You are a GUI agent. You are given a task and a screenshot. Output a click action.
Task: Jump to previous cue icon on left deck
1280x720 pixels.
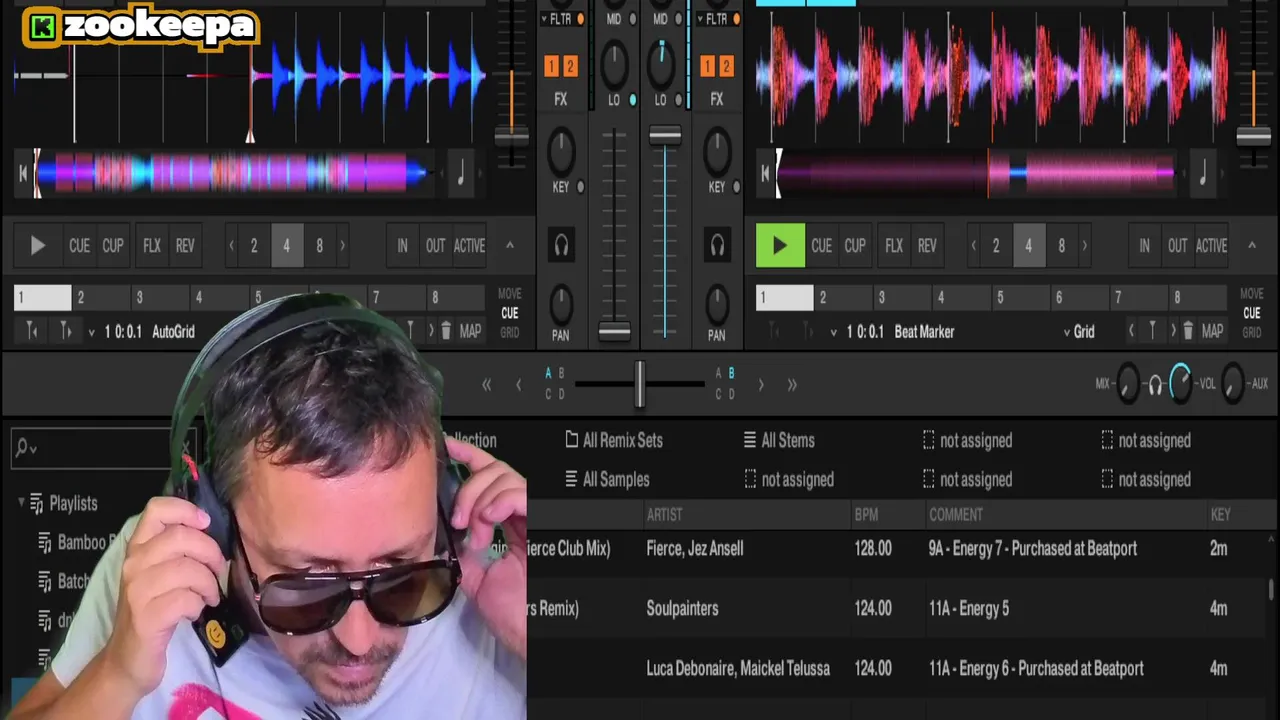[x=32, y=331]
